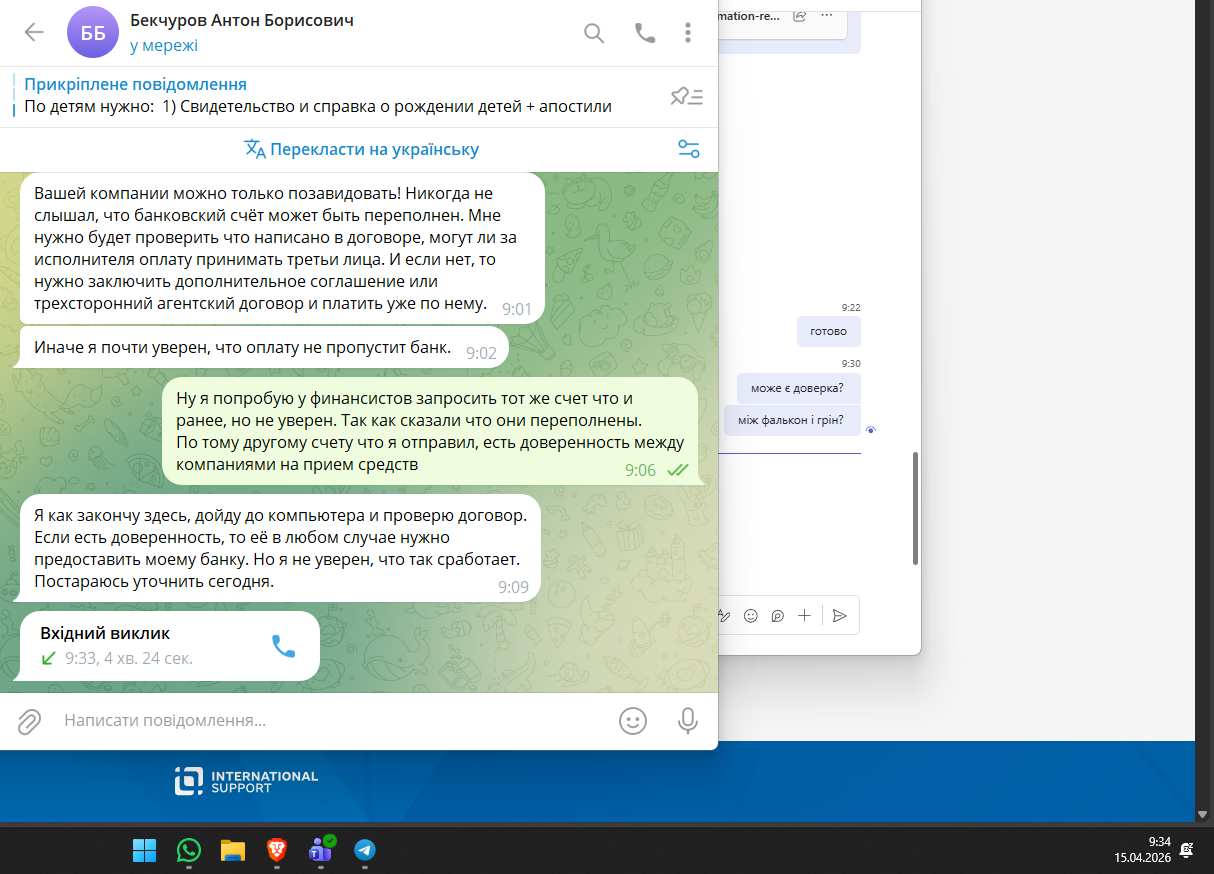Open WhatsApp from the taskbar
Screen dimensions: 1214x874
tap(189, 850)
